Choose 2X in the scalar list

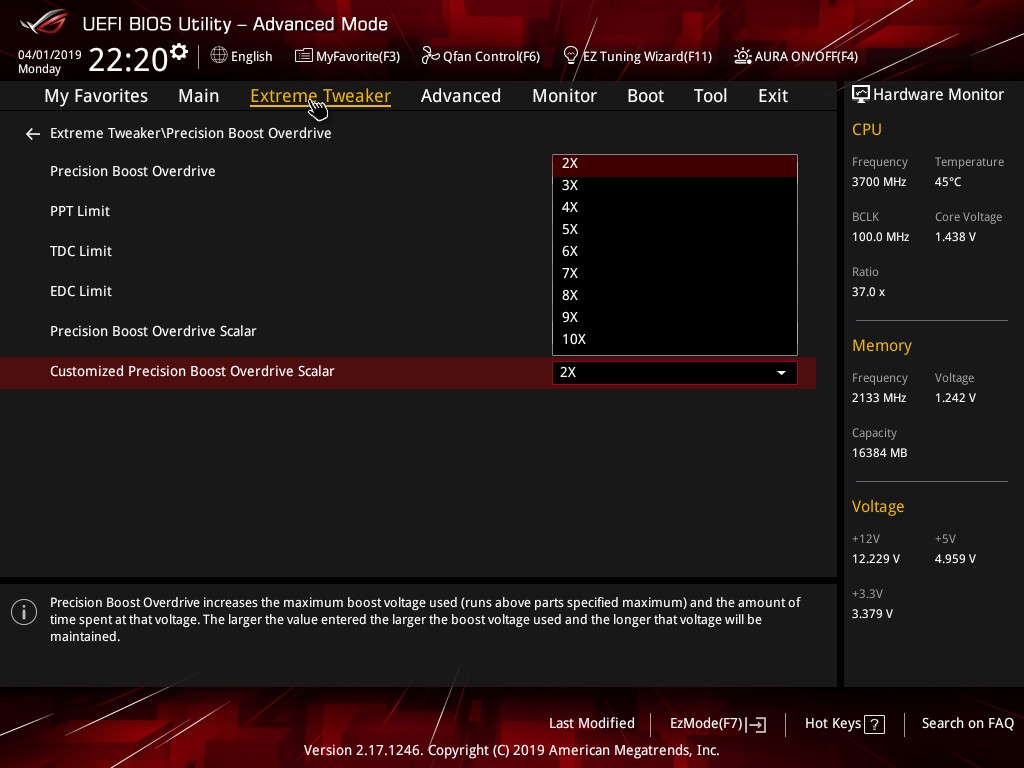point(675,165)
